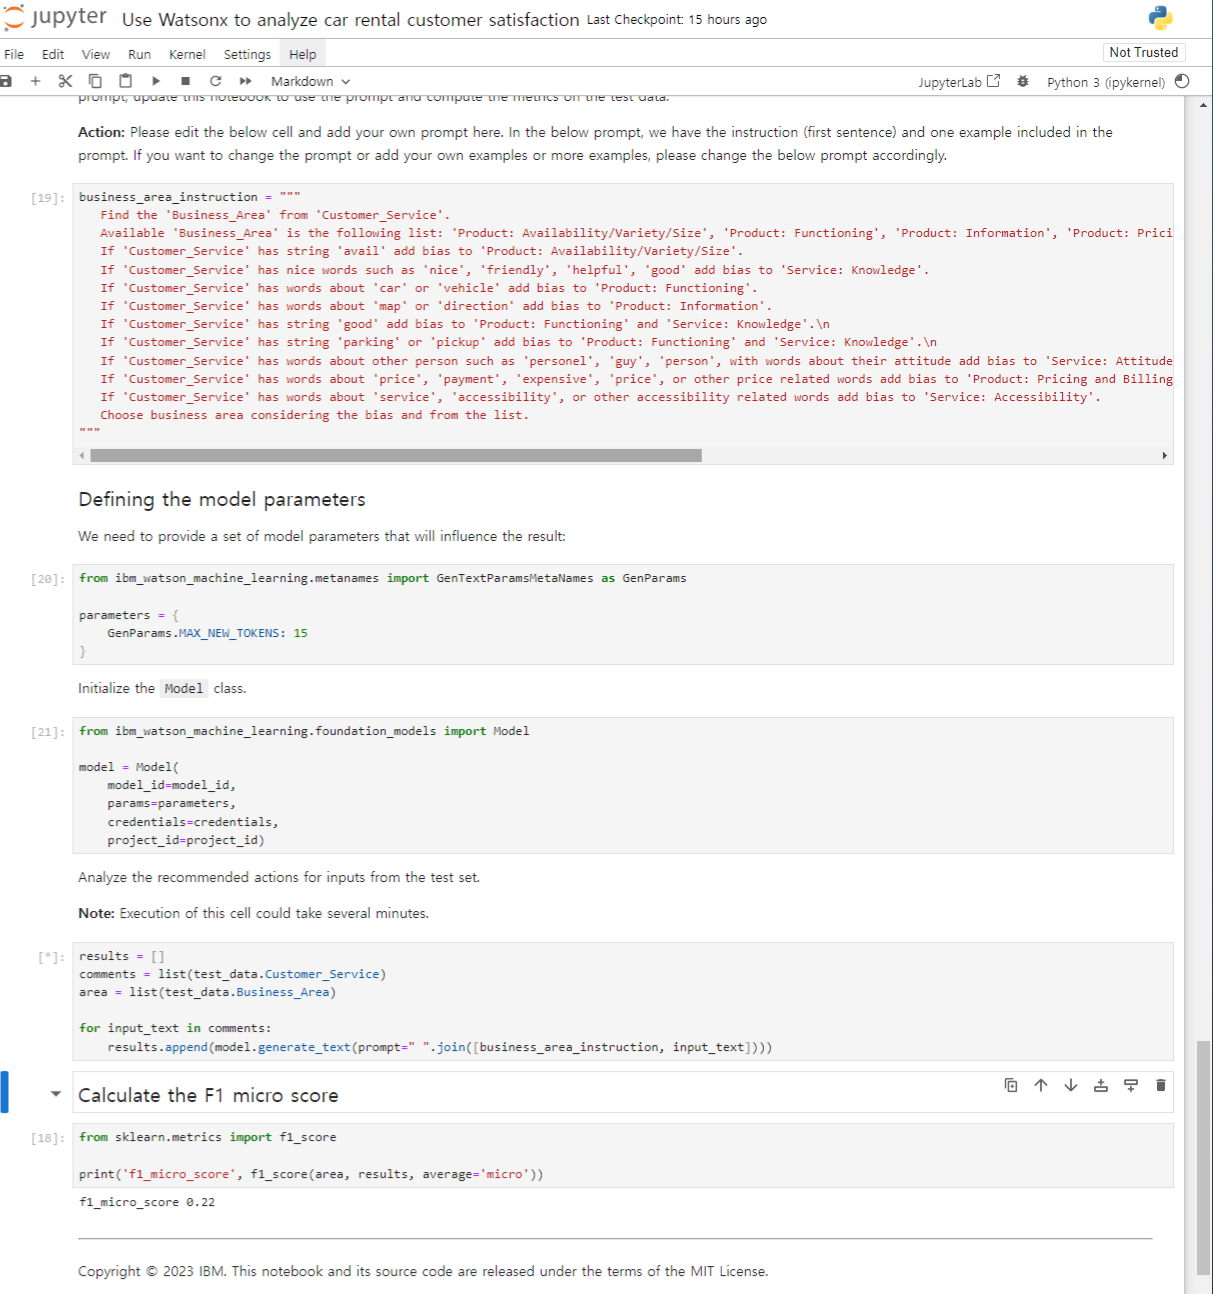Viewport: 1213px width, 1294px height.
Task: Open the notebook in JupyterLab
Action: pyautogui.click(x=959, y=82)
